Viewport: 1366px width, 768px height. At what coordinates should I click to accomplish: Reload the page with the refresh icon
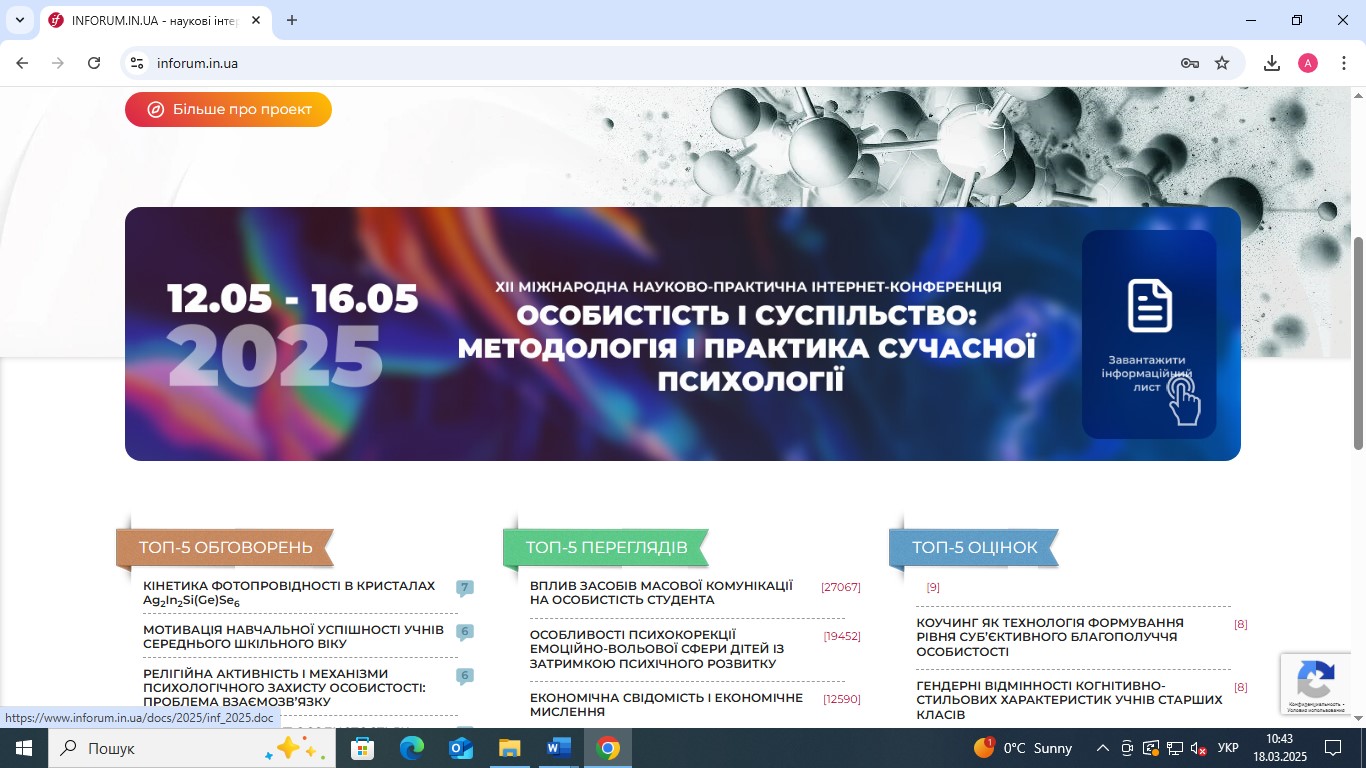pos(93,62)
